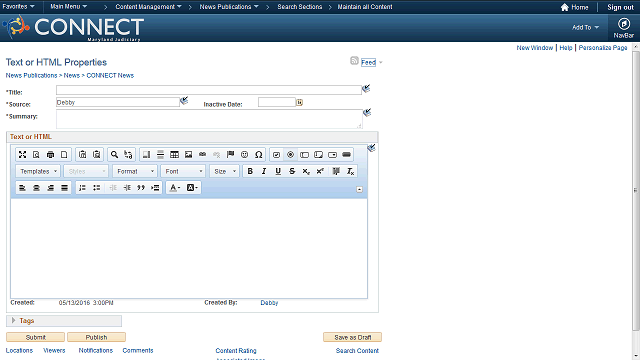Align text left
Screen dimensions: 640x360
pyautogui.click(x=22, y=188)
